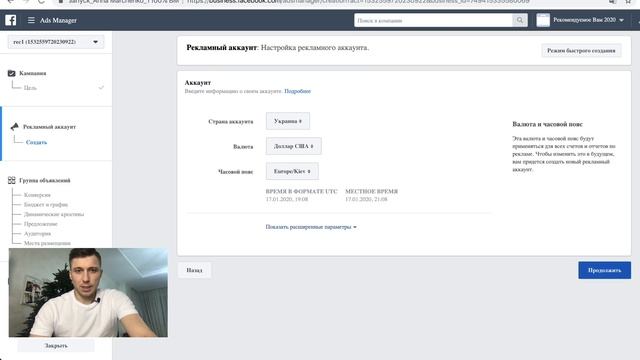The image size is (640, 360).
Task: Open the Страна аккаунта Украина dropdown
Action: (288, 121)
